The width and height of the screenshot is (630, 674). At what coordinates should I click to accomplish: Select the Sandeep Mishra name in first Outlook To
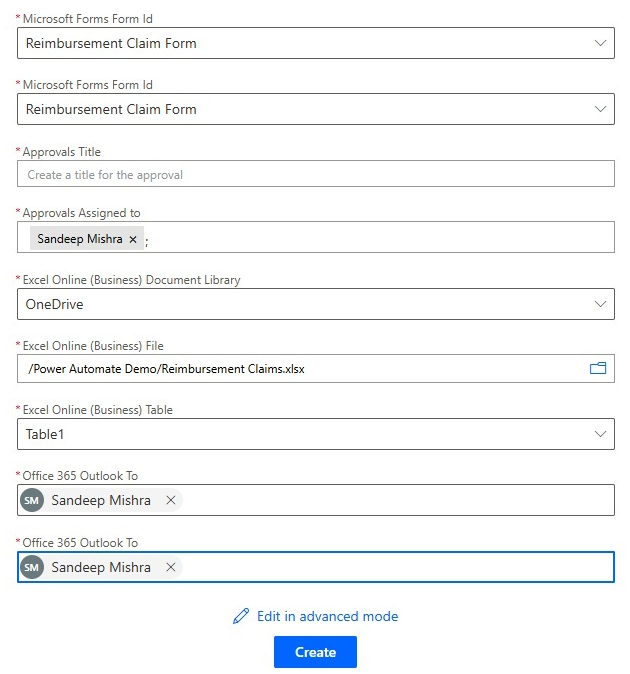point(101,500)
